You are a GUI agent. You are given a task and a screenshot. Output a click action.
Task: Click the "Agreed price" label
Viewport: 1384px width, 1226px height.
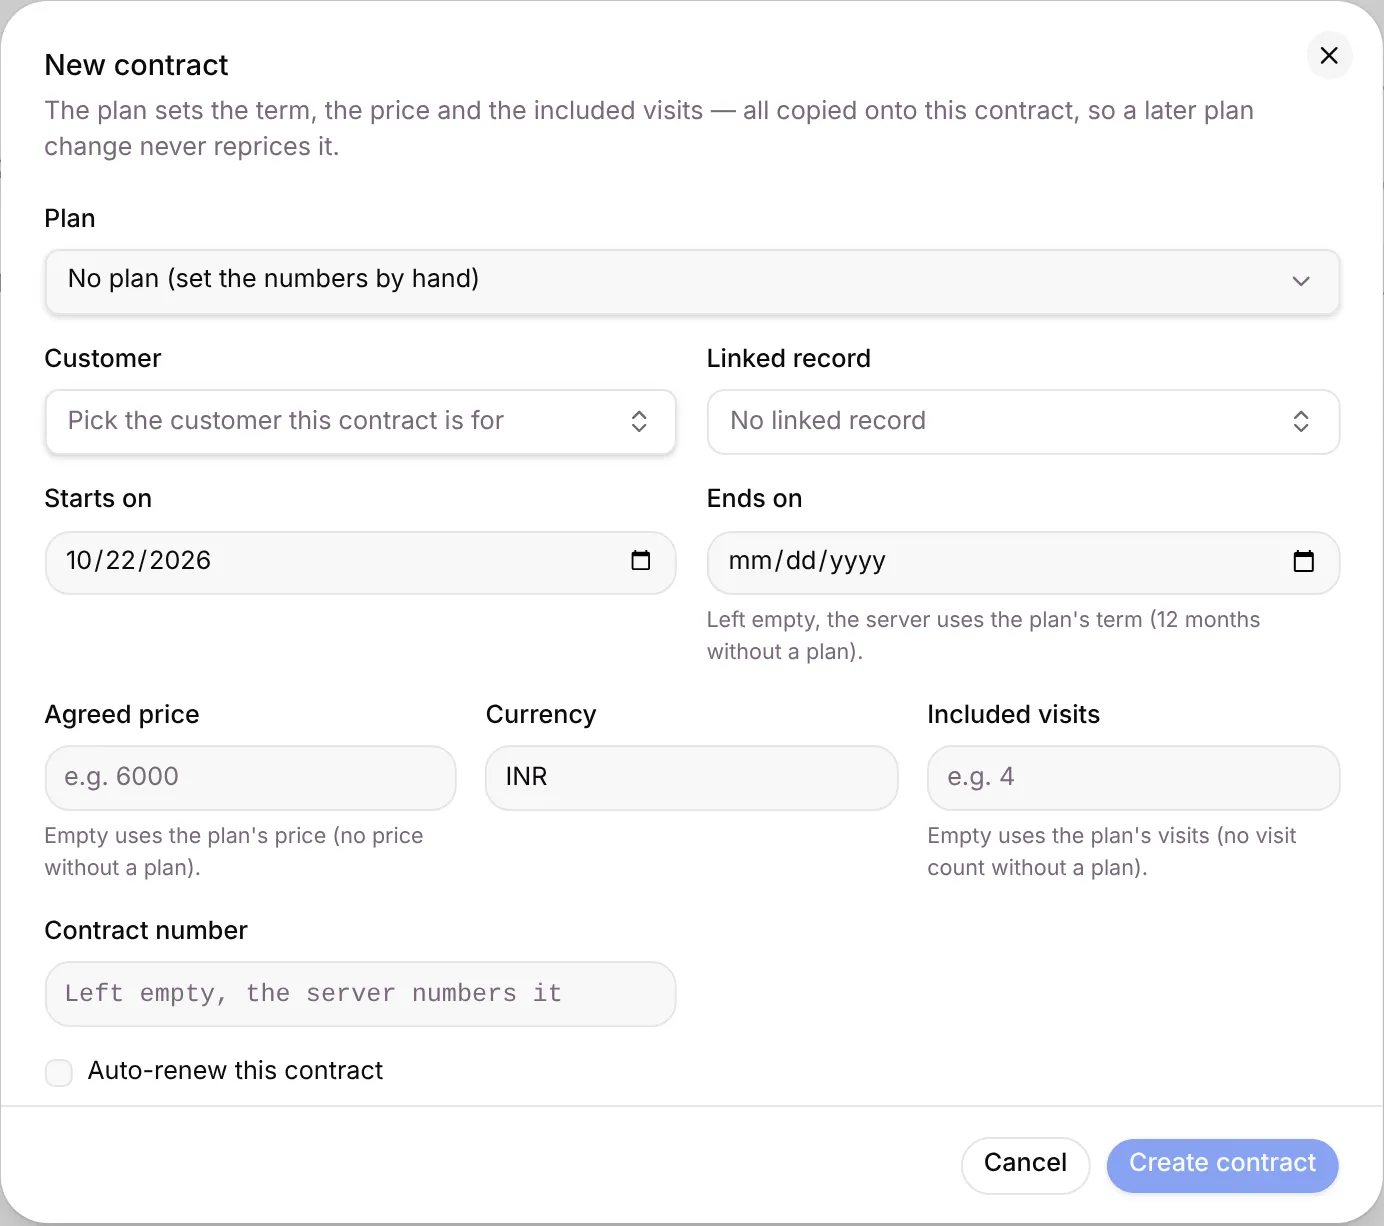pyautogui.click(x=122, y=715)
